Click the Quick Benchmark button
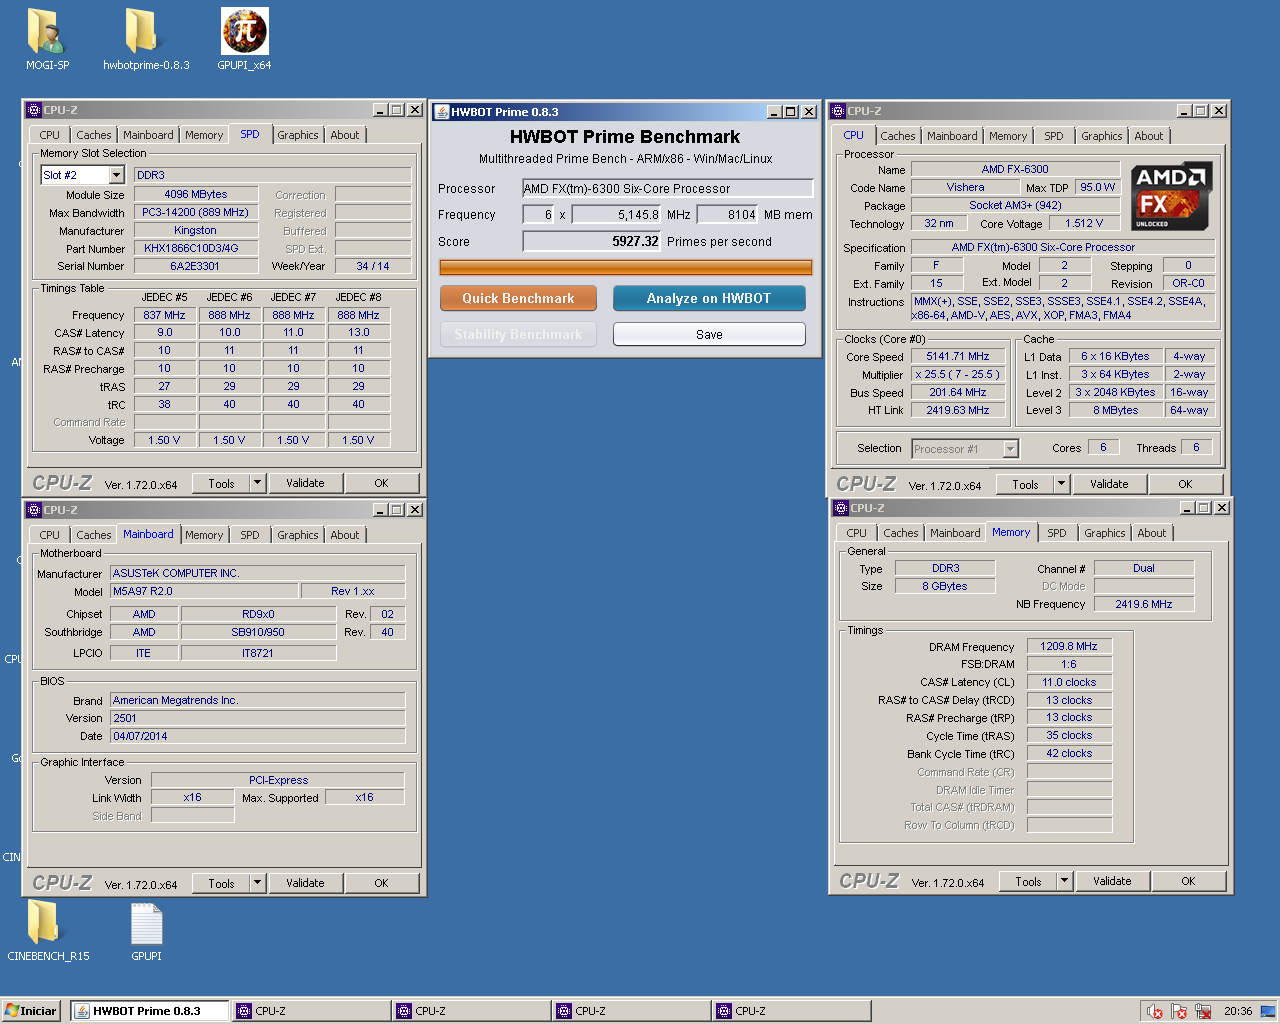Image resolution: width=1280 pixels, height=1024 pixels. point(518,298)
